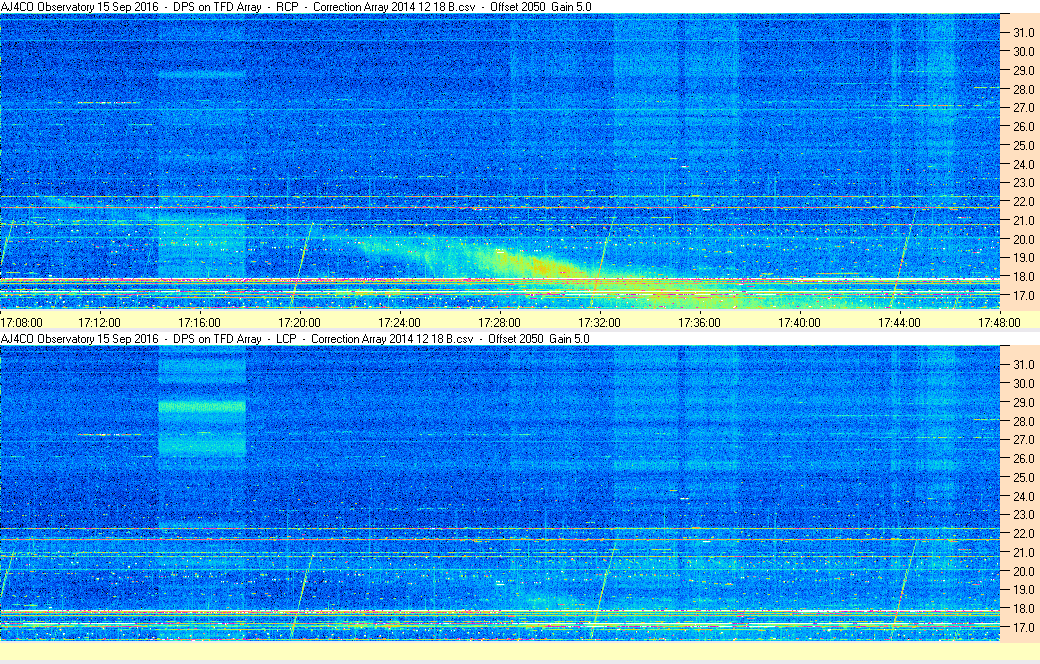Pick the 17:24:00 time axis label
The image size is (1040, 664).
click(x=399, y=323)
